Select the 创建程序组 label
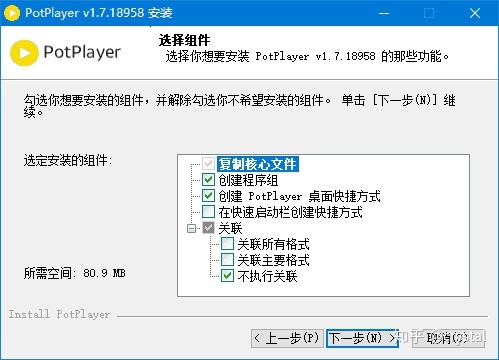This screenshot has width=499, height=360. [x=248, y=180]
